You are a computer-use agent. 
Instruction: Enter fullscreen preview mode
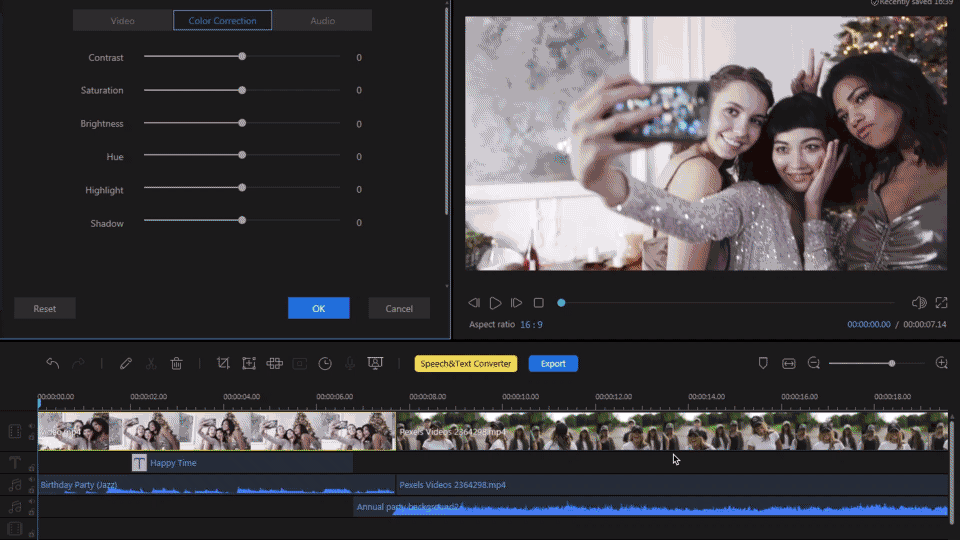pos(941,302)
